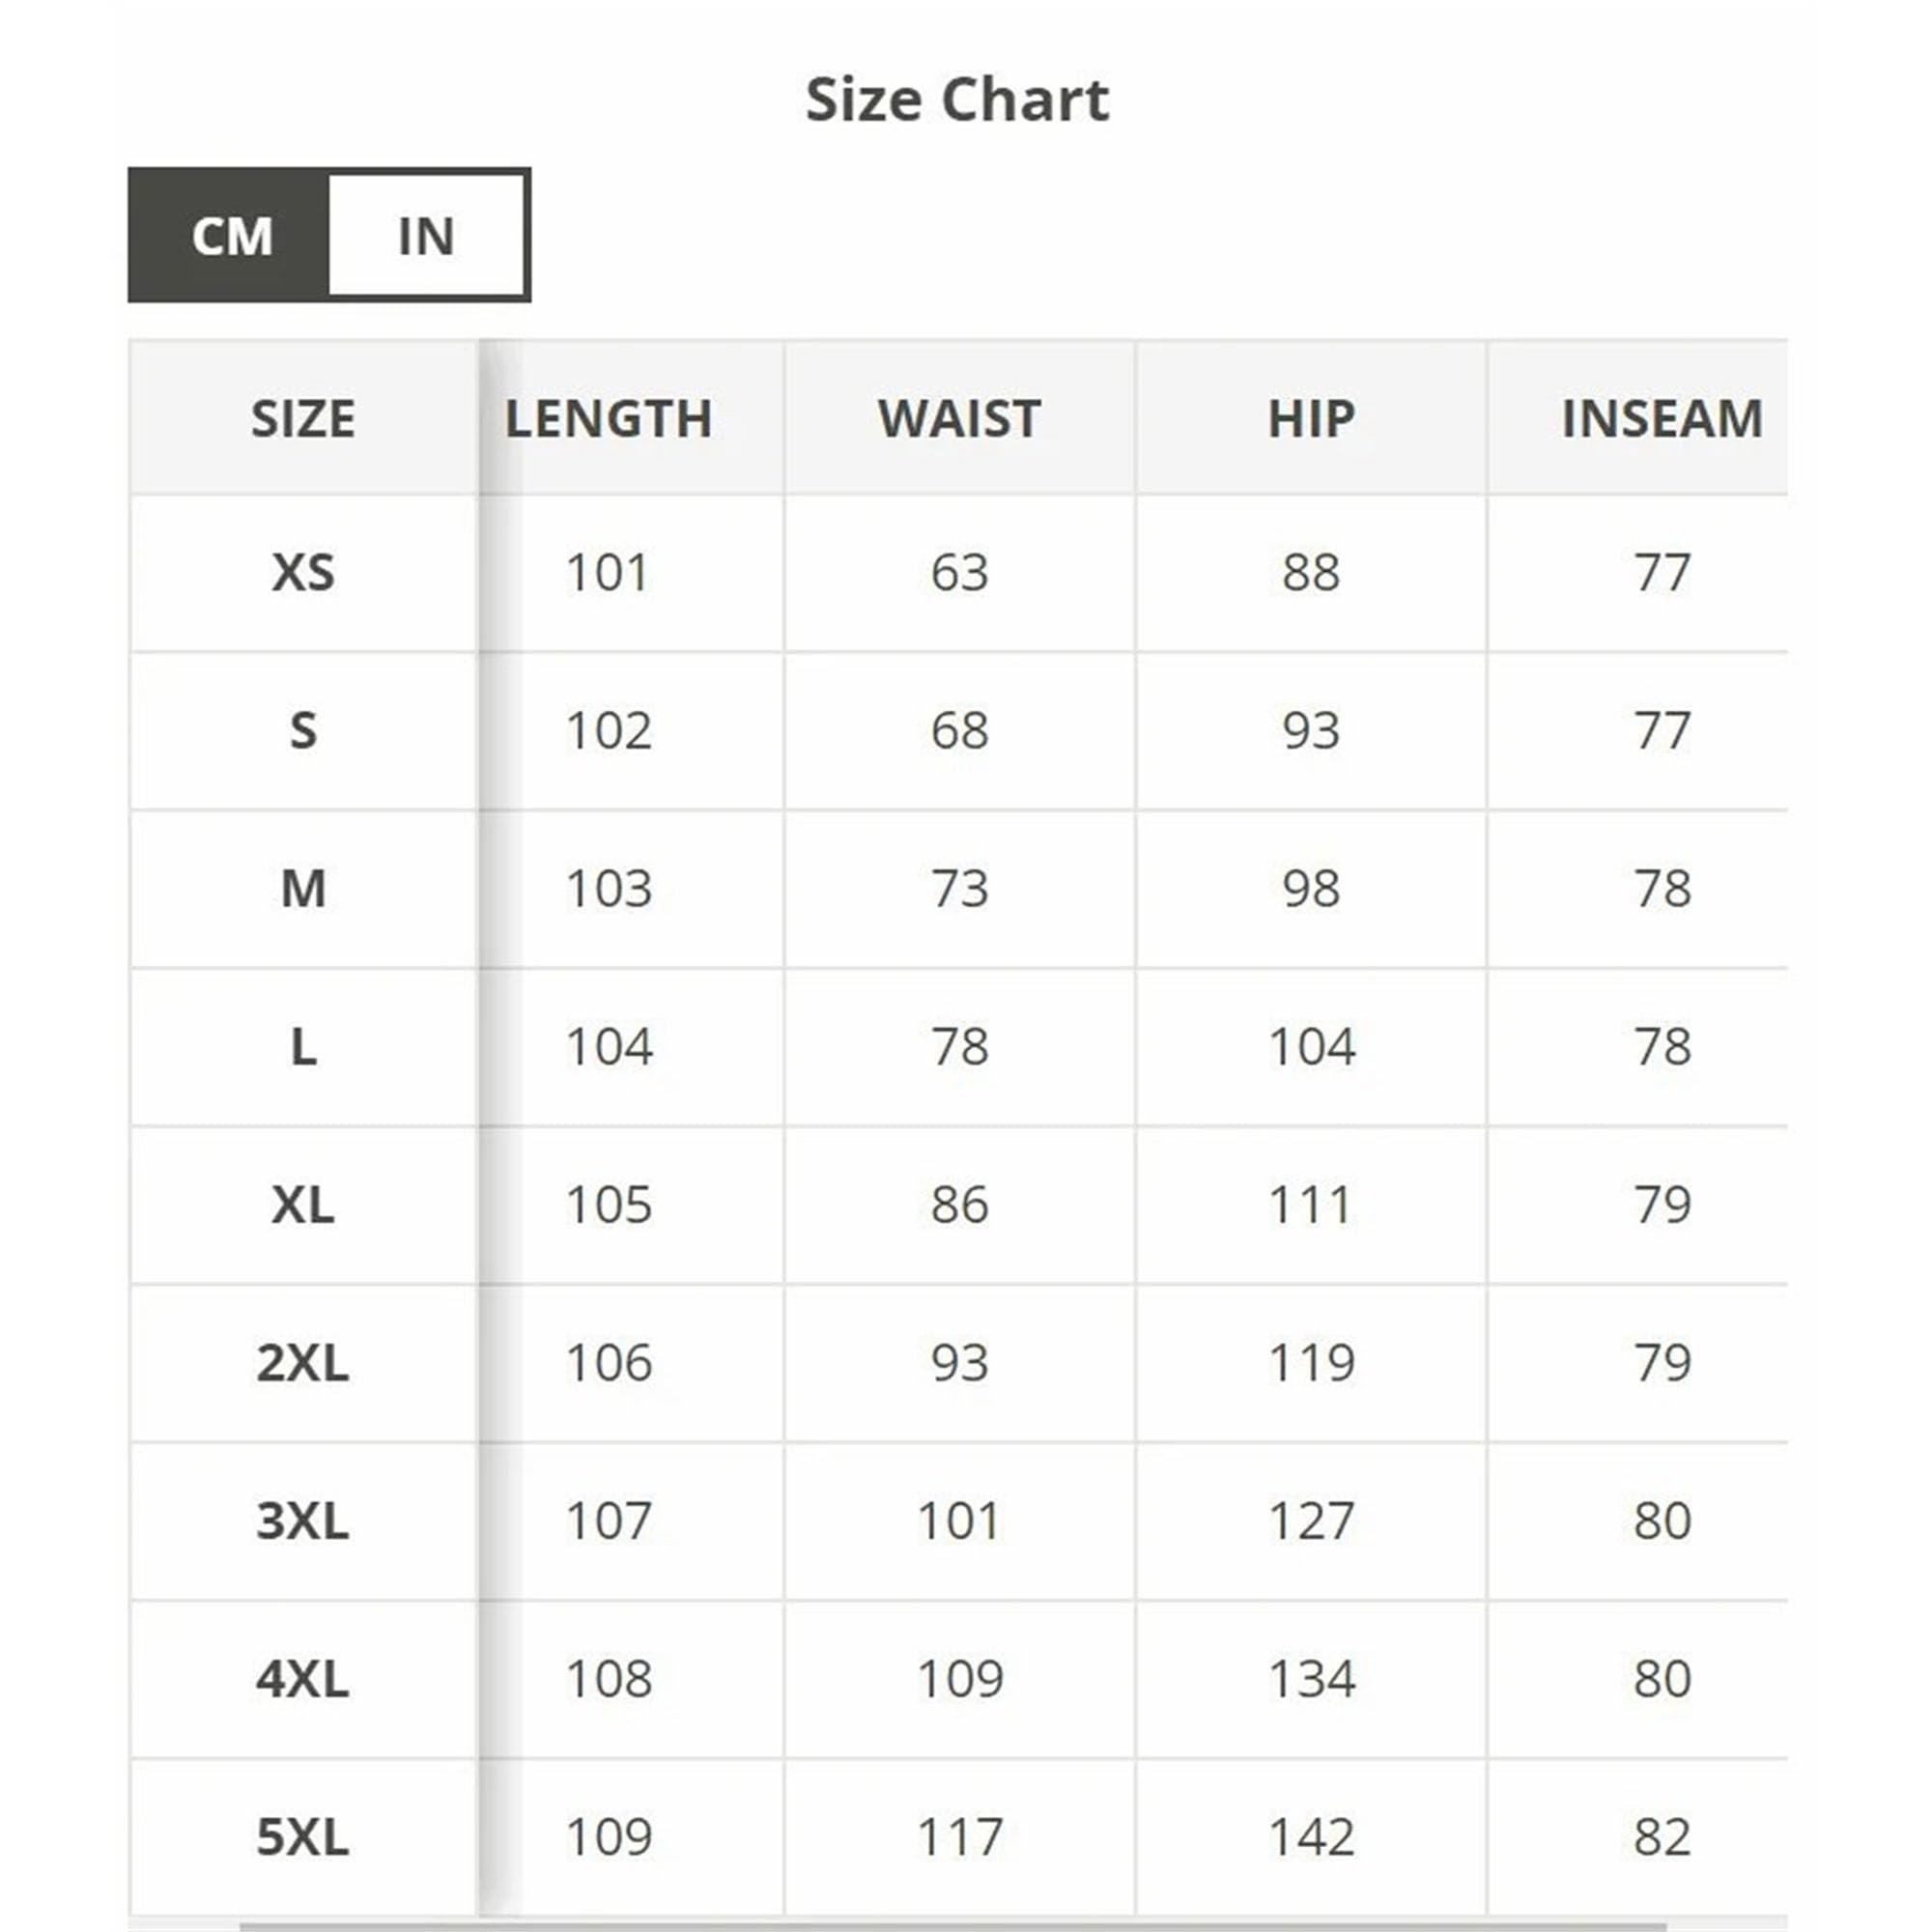
Task: Click the WAIST column header
Action: (x=959, y=418)
